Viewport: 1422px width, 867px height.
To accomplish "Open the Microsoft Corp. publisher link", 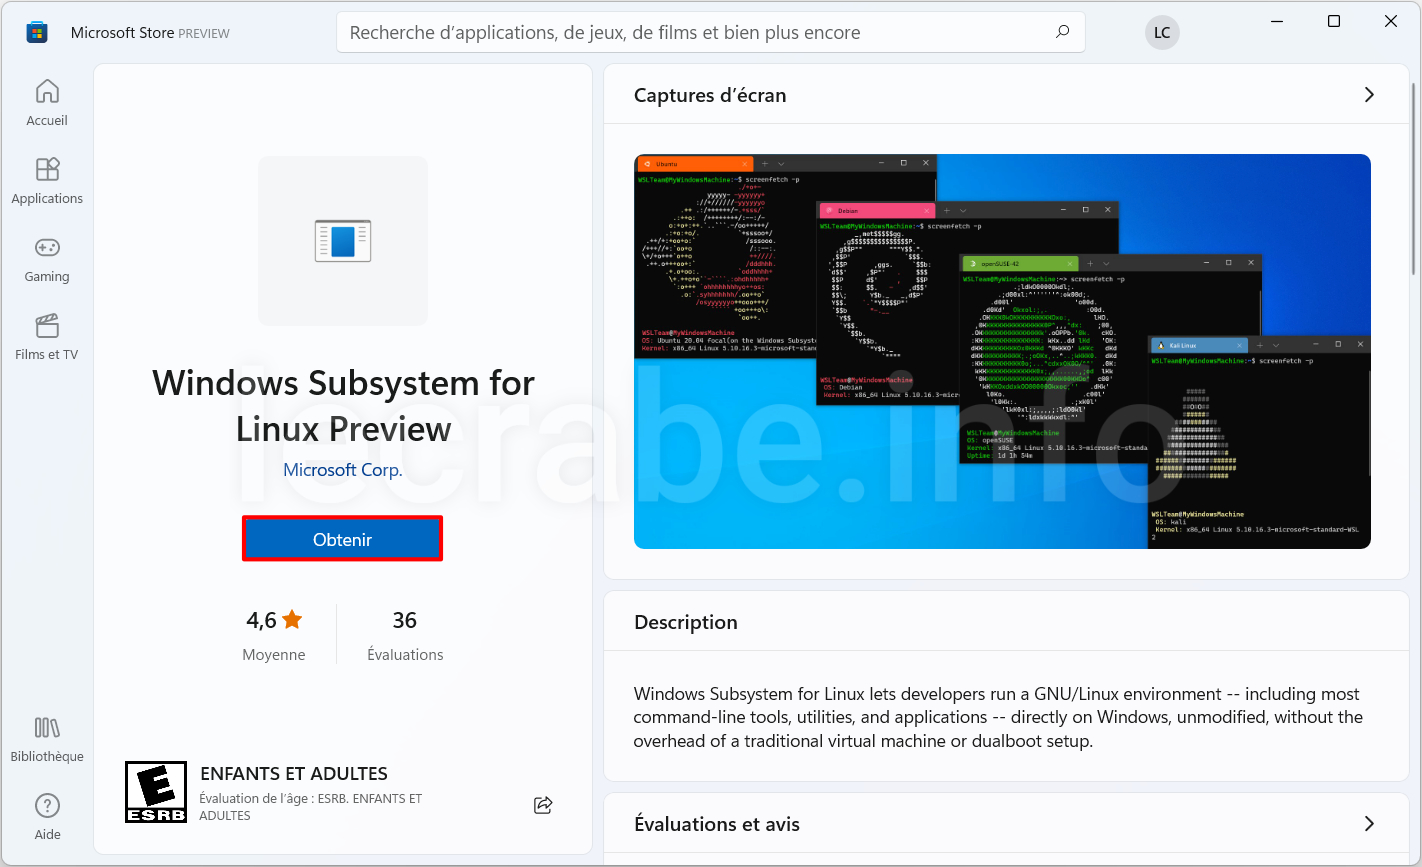I will (343, 470).
